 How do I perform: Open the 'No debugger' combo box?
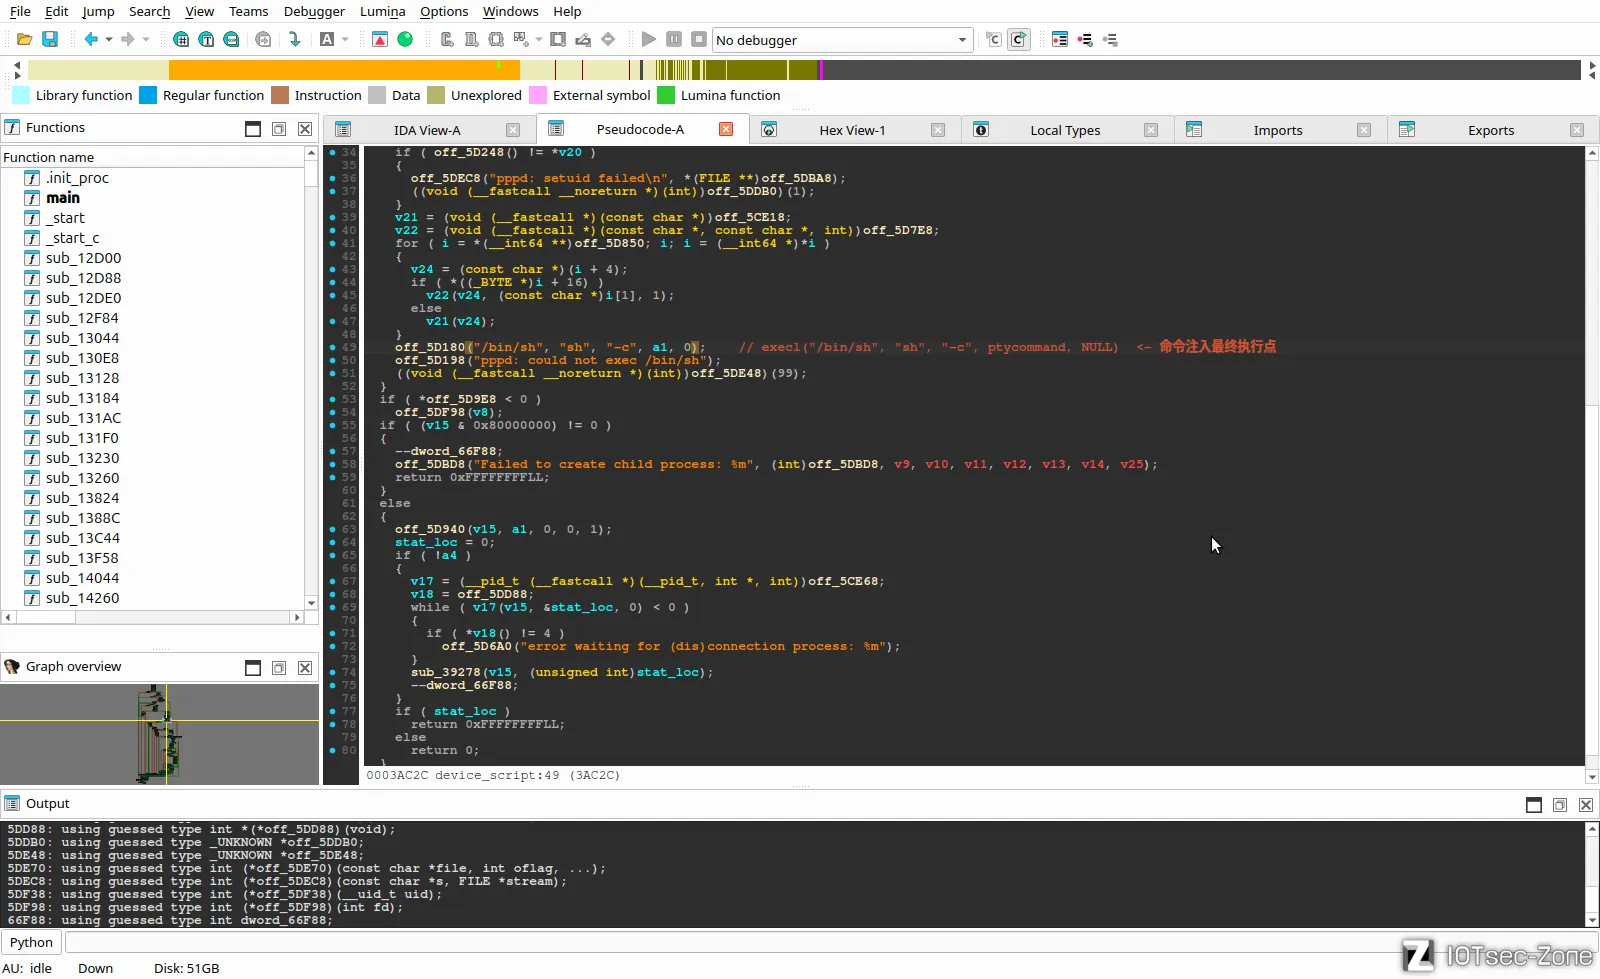point(842,40)
